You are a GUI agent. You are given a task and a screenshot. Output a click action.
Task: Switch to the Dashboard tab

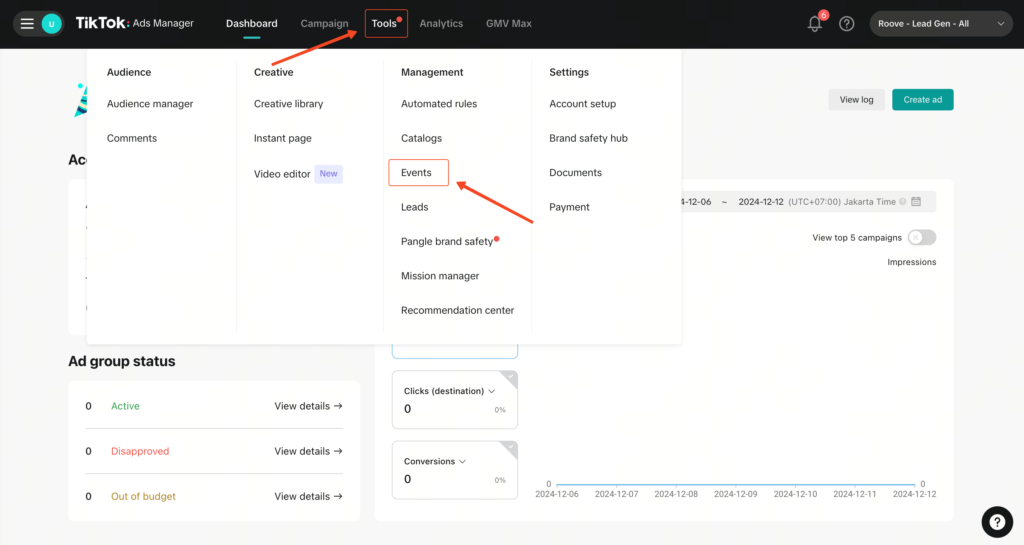251,23
